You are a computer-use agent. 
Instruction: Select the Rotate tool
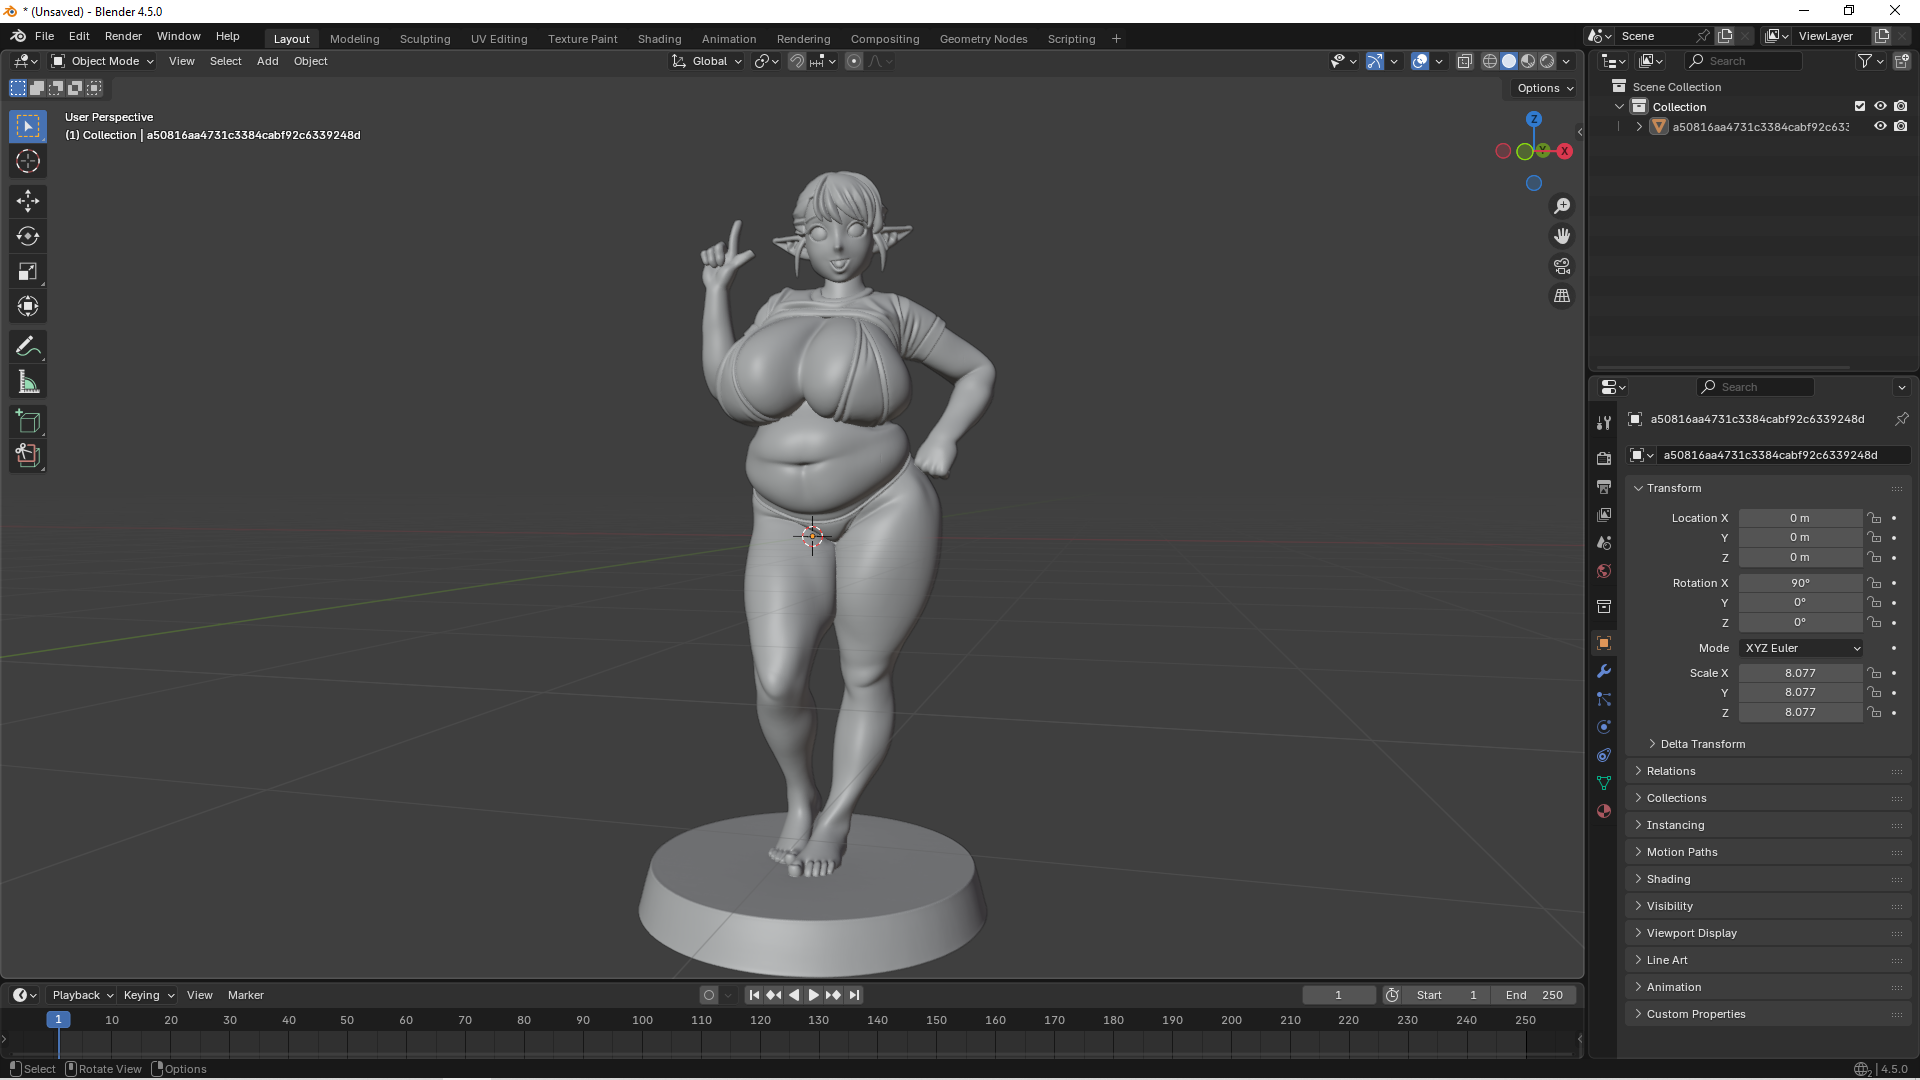pos(28,236)
